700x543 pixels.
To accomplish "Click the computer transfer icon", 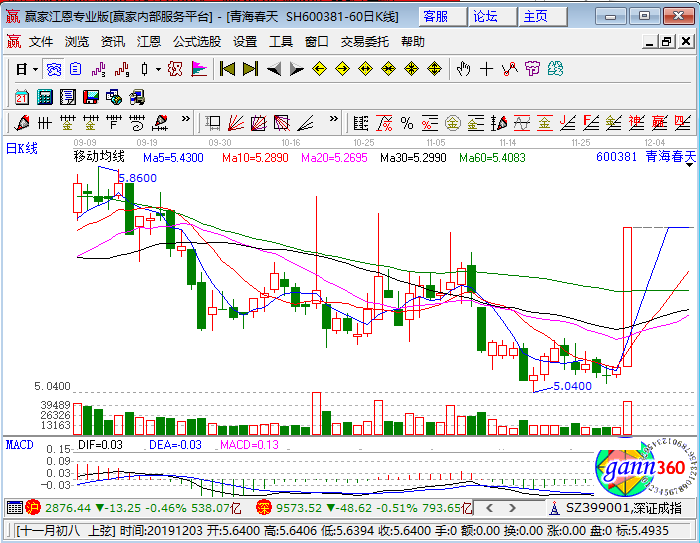I will [137, 97].
